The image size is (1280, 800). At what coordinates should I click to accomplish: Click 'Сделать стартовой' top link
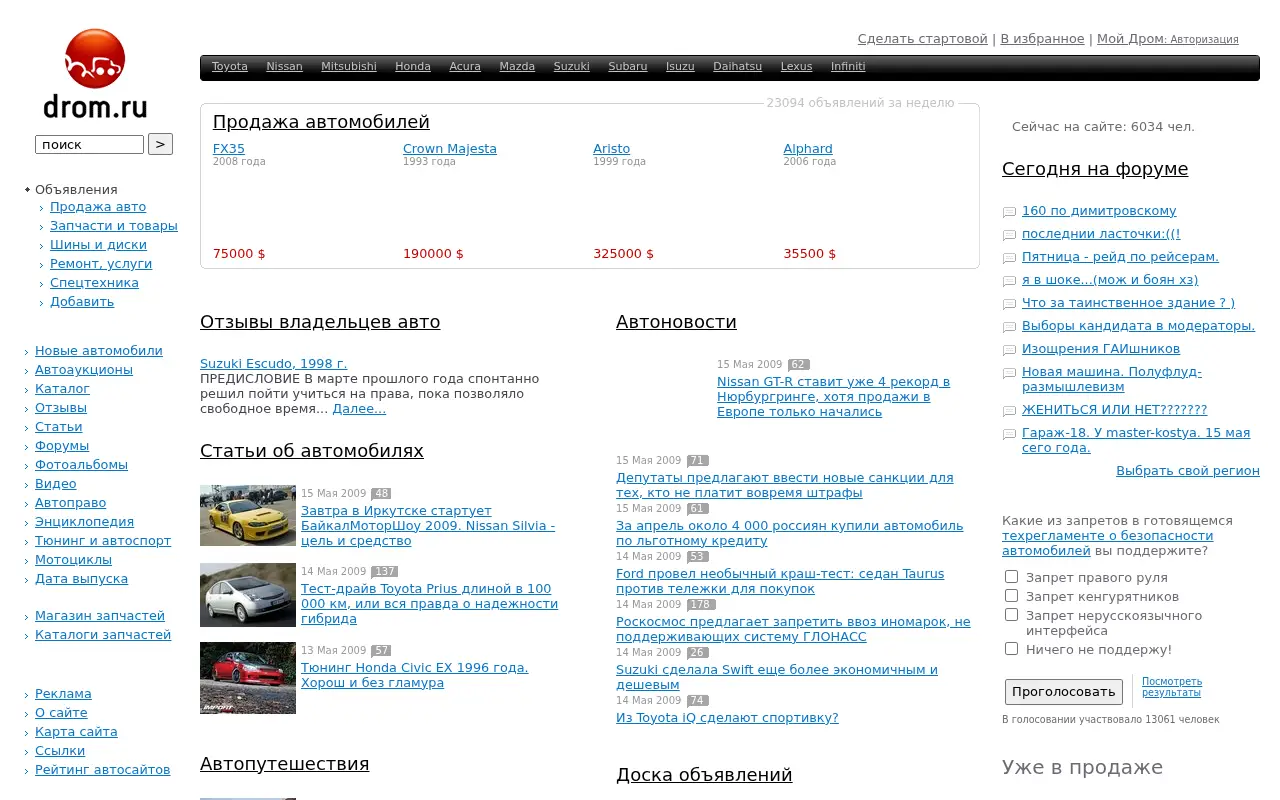tap(922, 39)
